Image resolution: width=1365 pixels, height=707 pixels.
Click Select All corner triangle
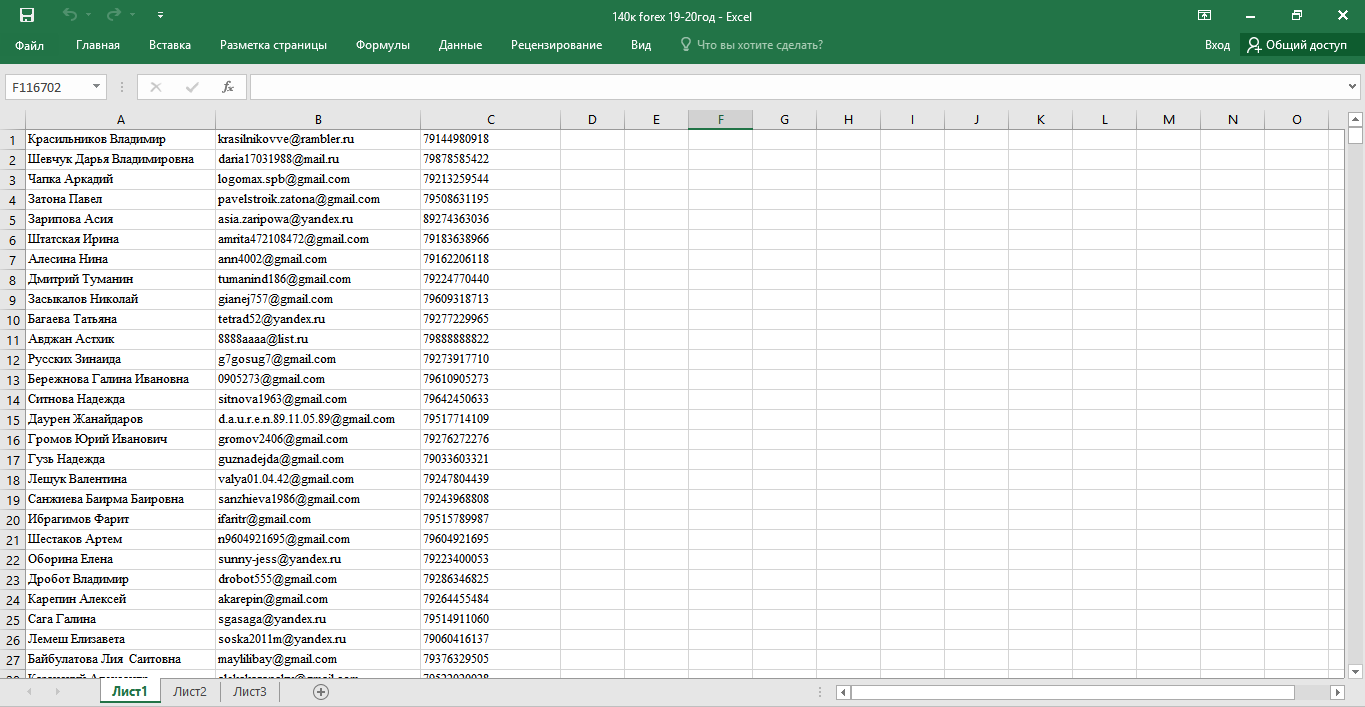point(12,120)
